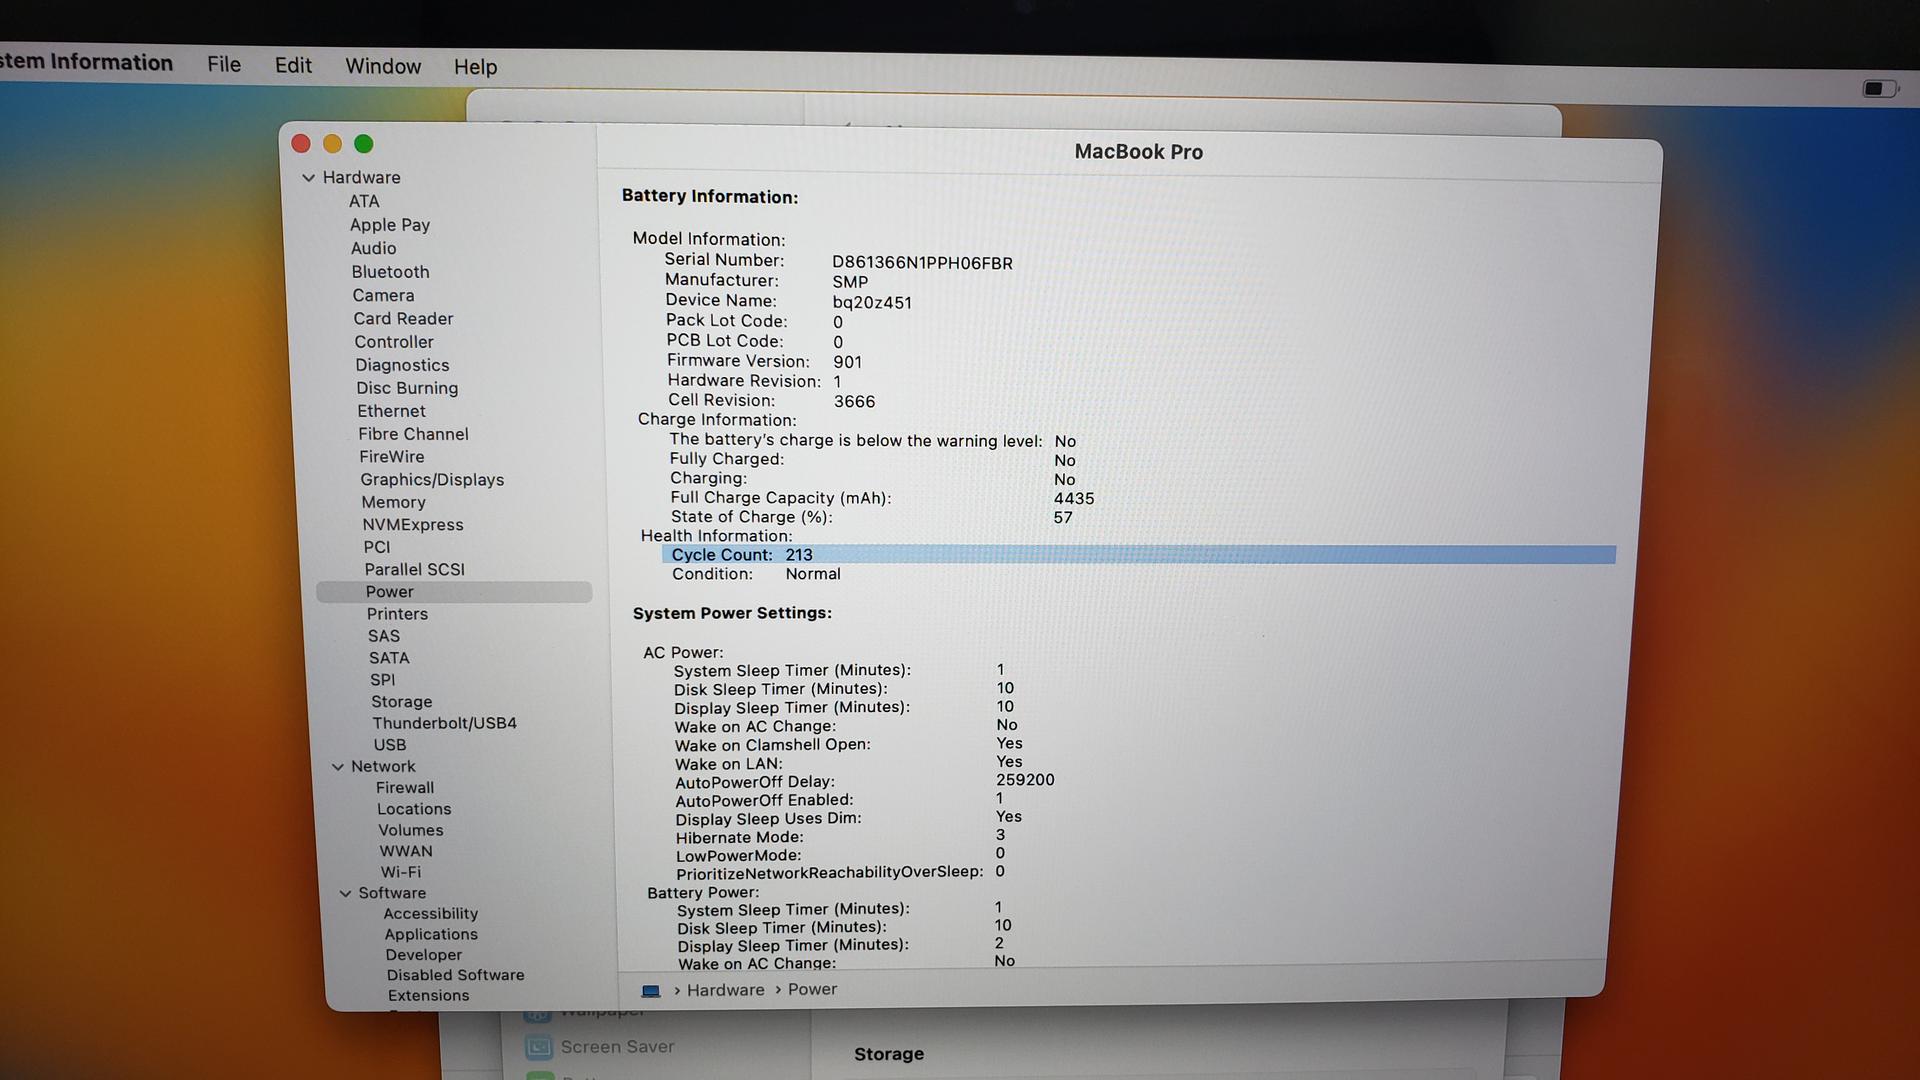Select FireWire in the sidebar
Viewport: 1920px width, 1080px height.
391,457
